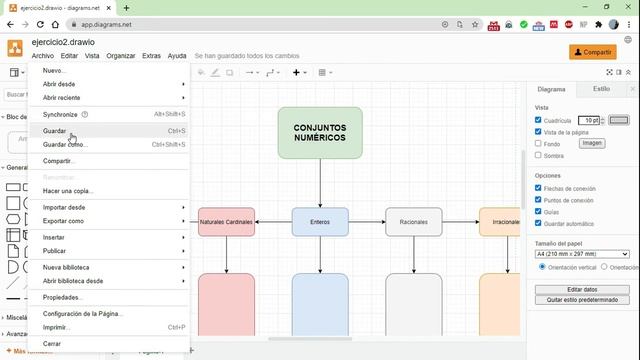The height and width of the screenshot is (360, 640).
Task: Open a new browser tab
Action: tap(126, 8)
